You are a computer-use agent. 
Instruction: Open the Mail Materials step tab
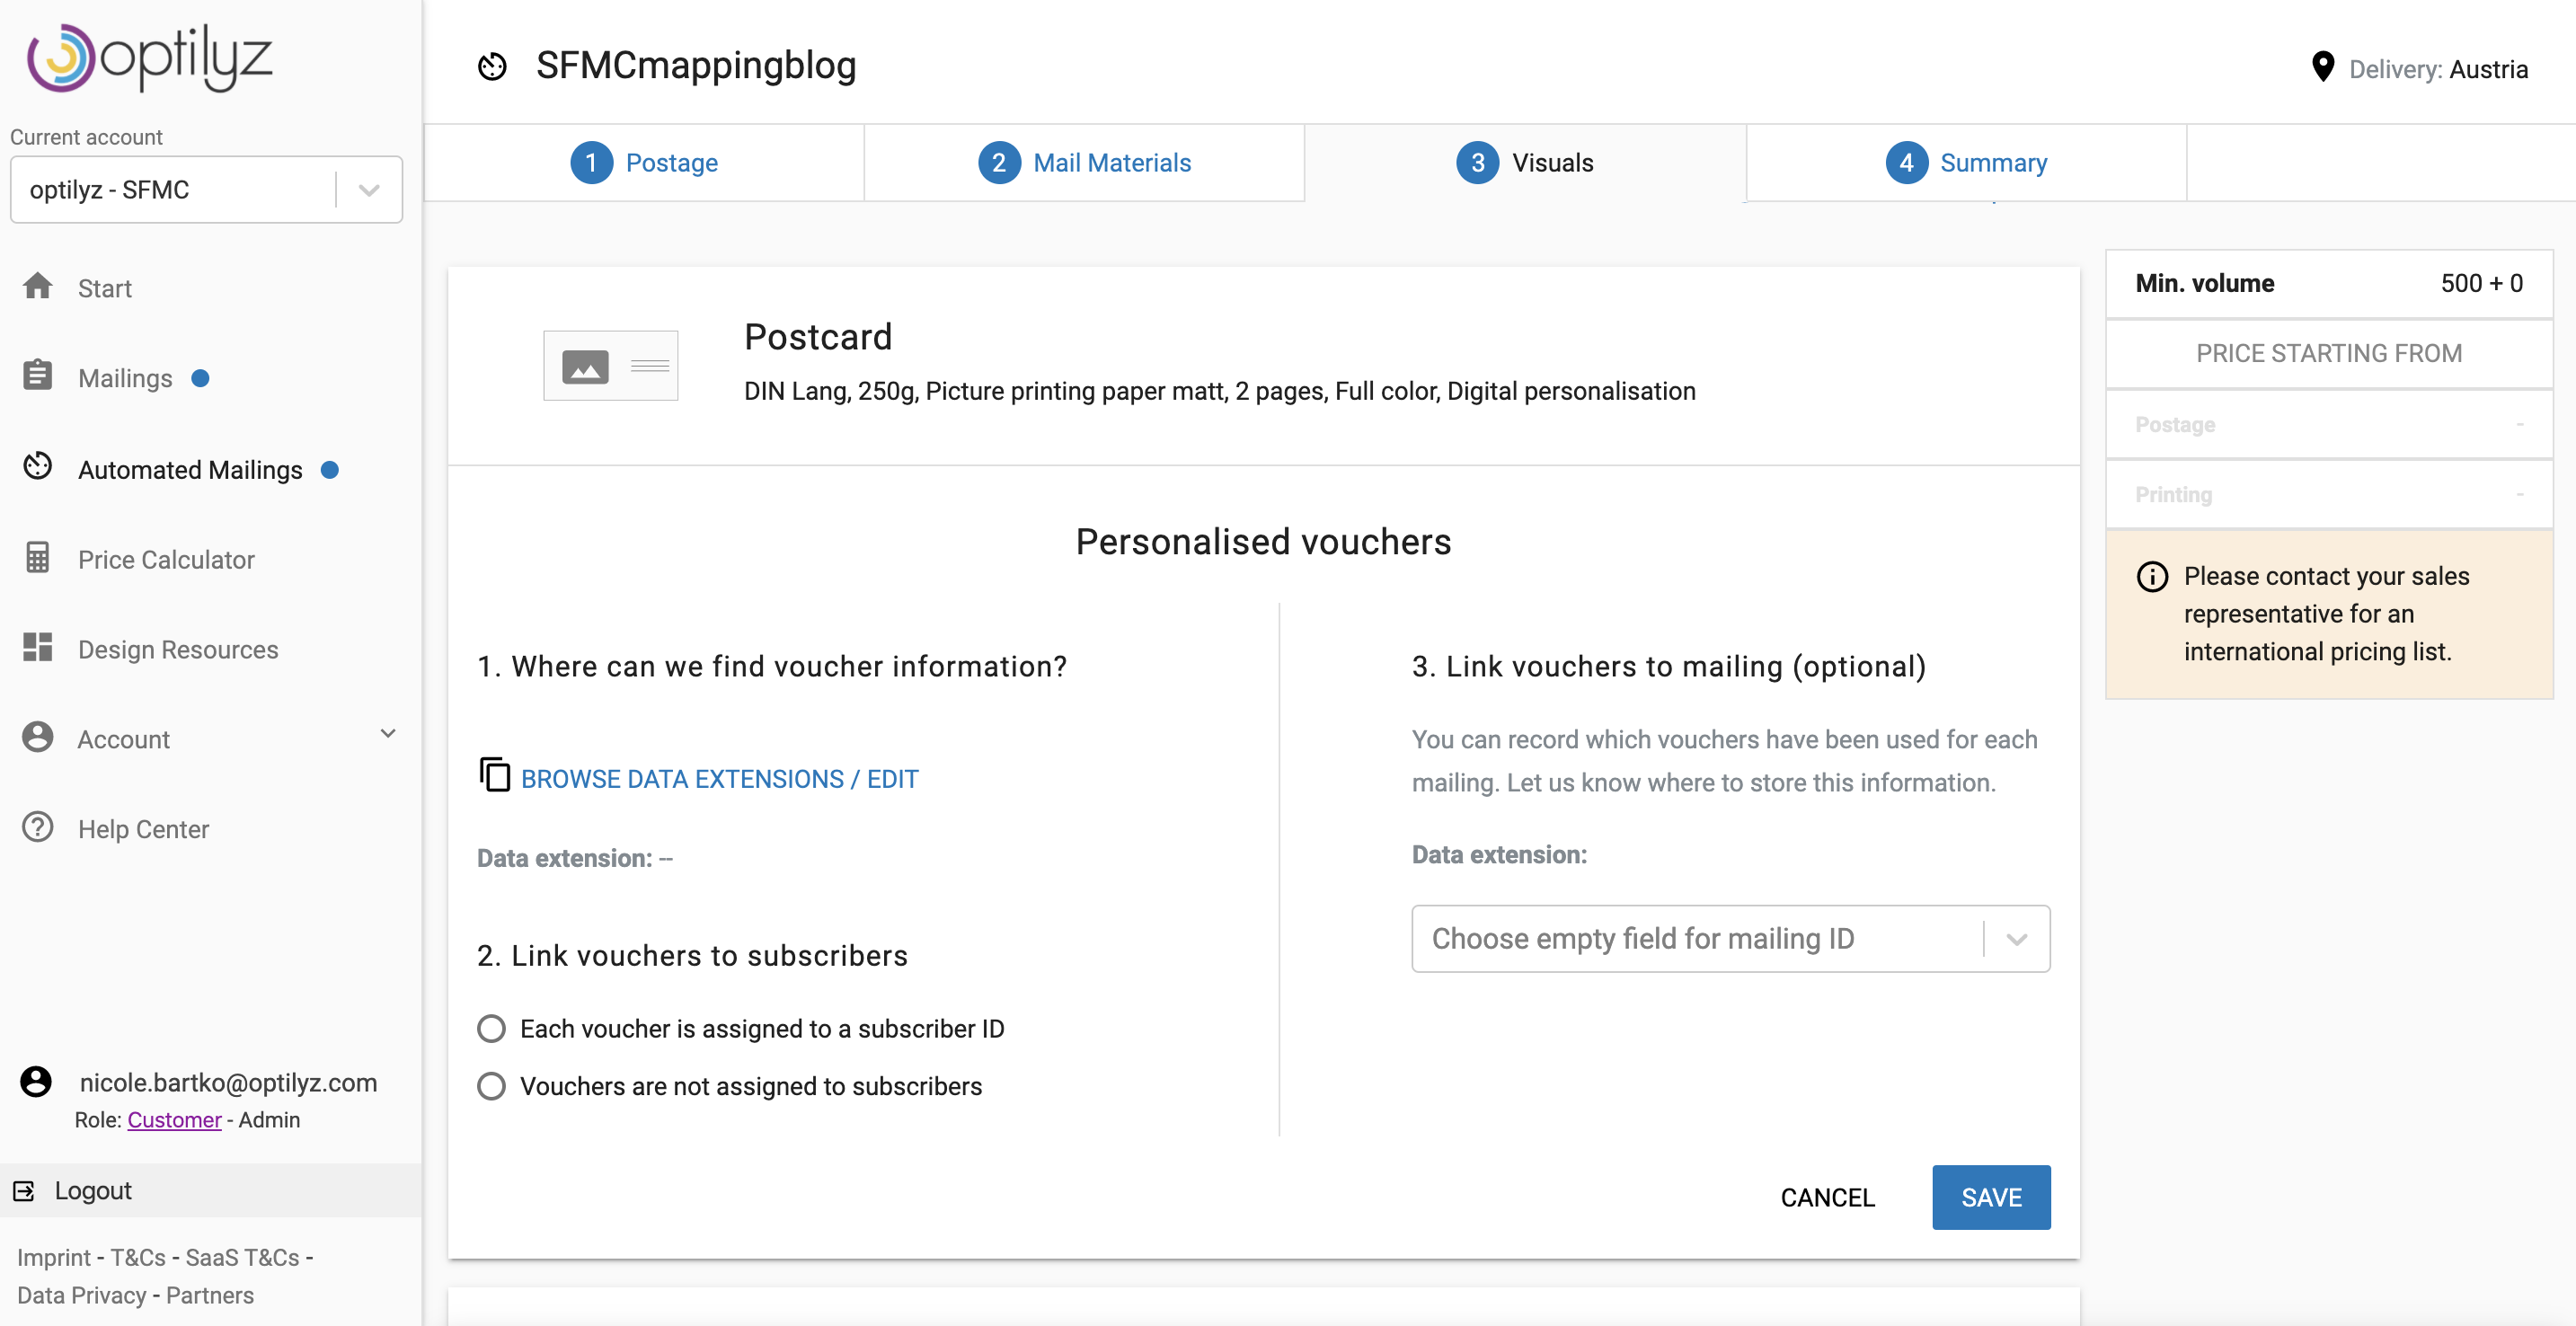1085,163
